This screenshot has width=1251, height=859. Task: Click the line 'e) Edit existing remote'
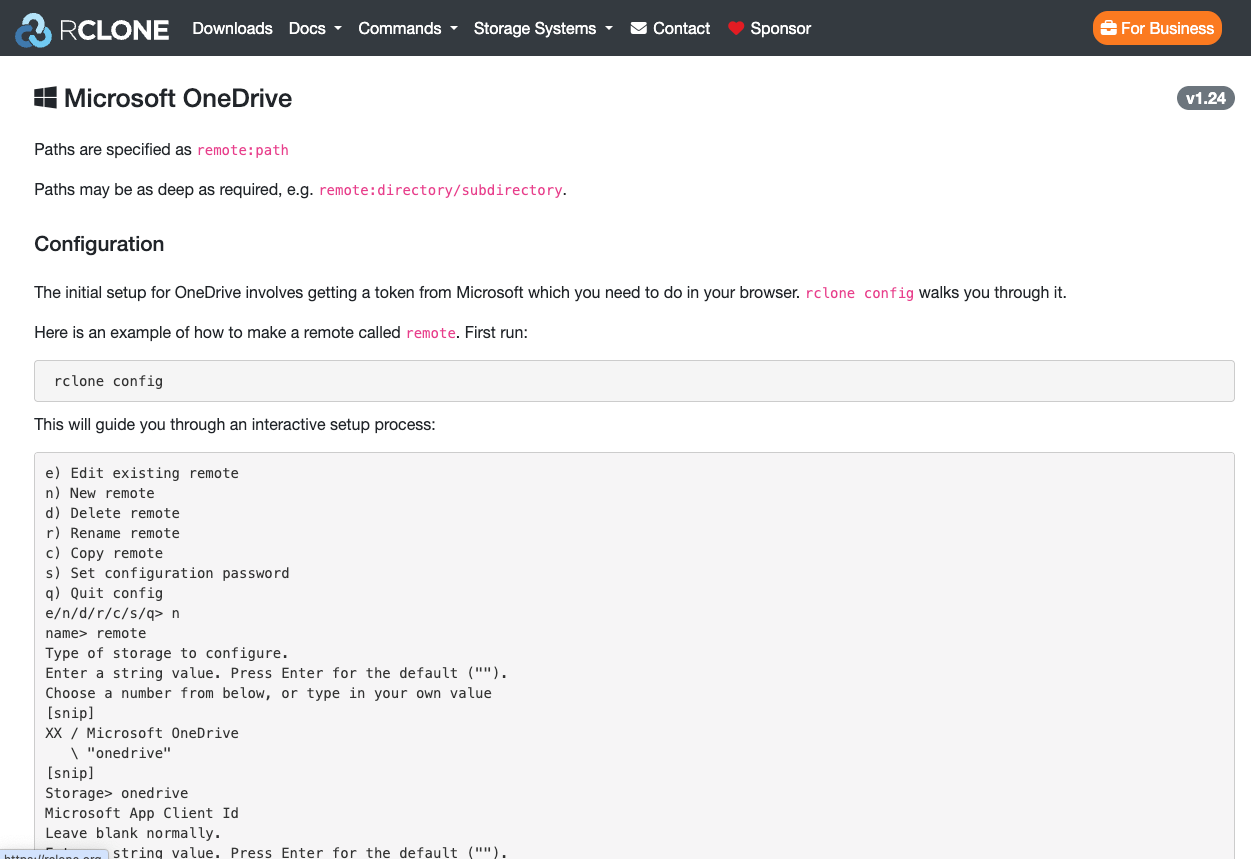tap(142, 473)
